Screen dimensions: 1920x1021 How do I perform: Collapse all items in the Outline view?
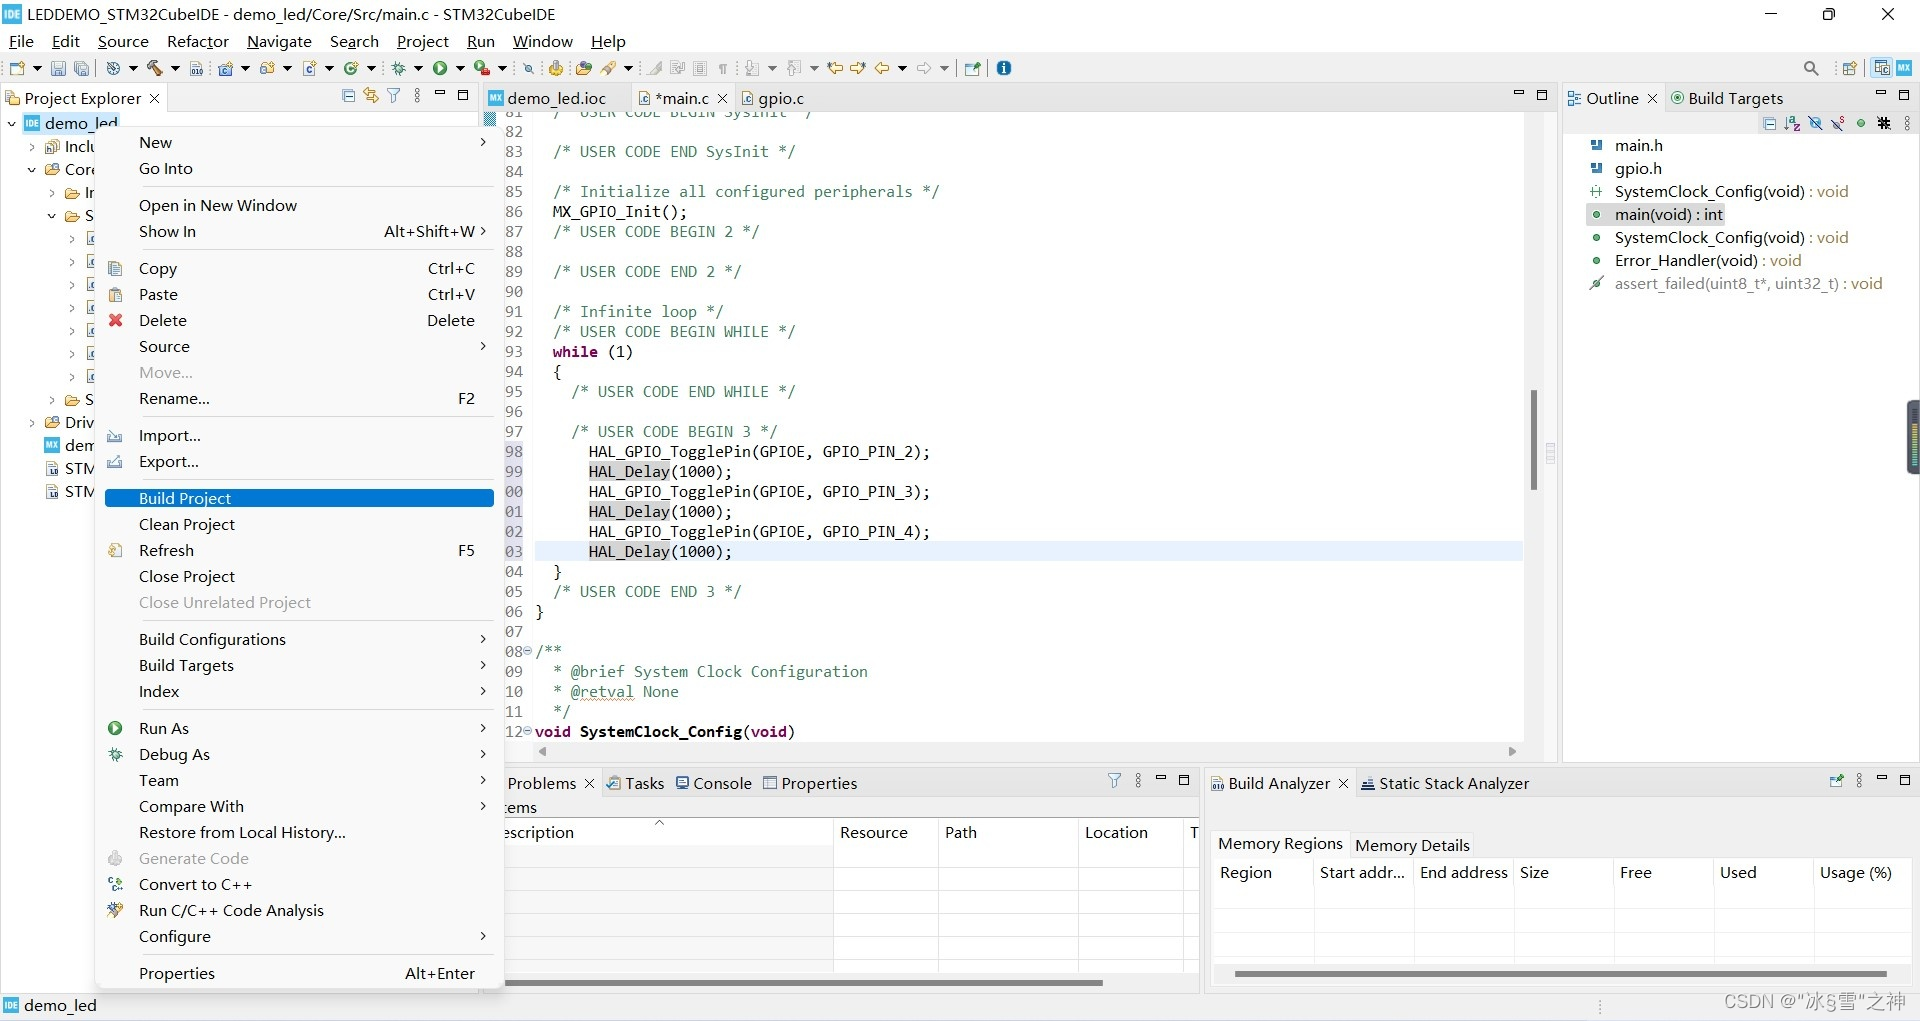[1770, 123]
